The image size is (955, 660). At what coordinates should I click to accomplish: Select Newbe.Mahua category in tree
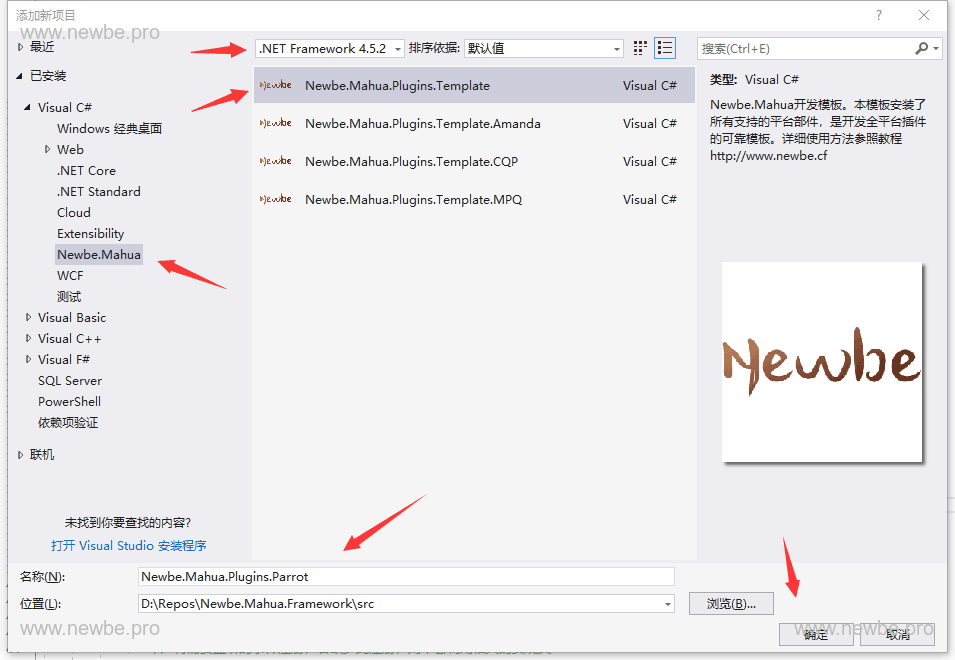99,255
